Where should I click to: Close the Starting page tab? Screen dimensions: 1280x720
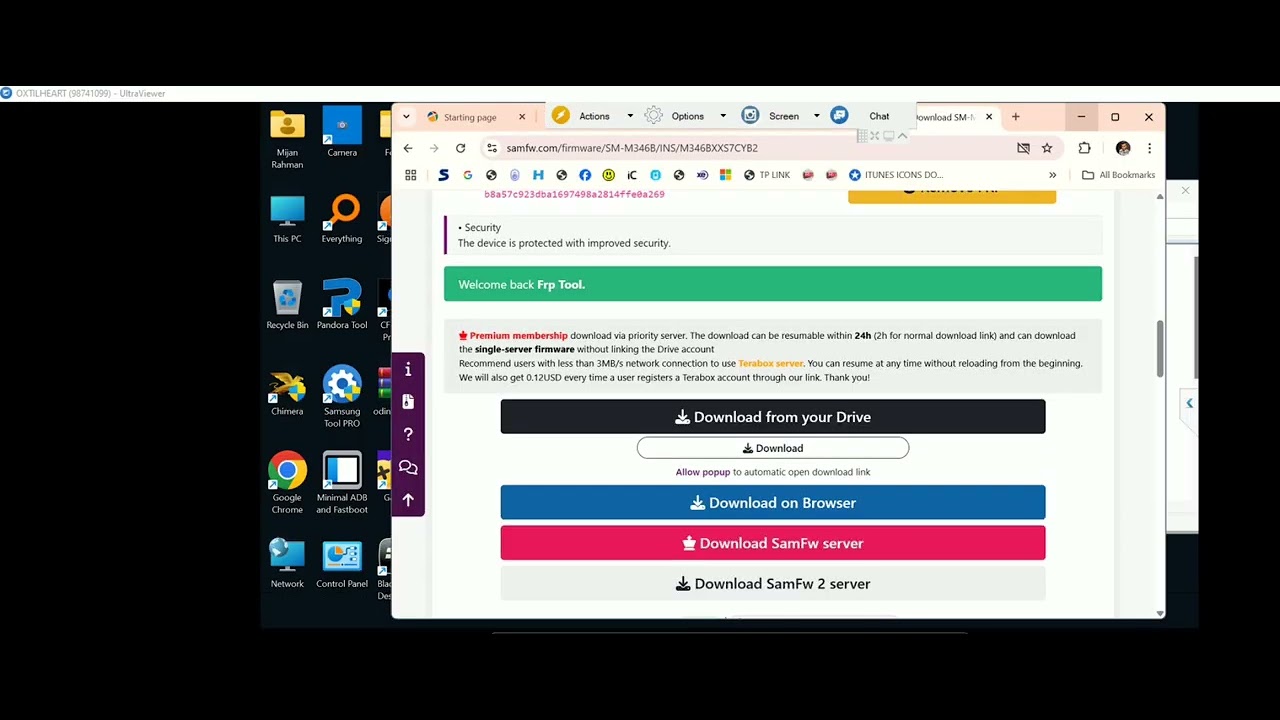[522, 117]
